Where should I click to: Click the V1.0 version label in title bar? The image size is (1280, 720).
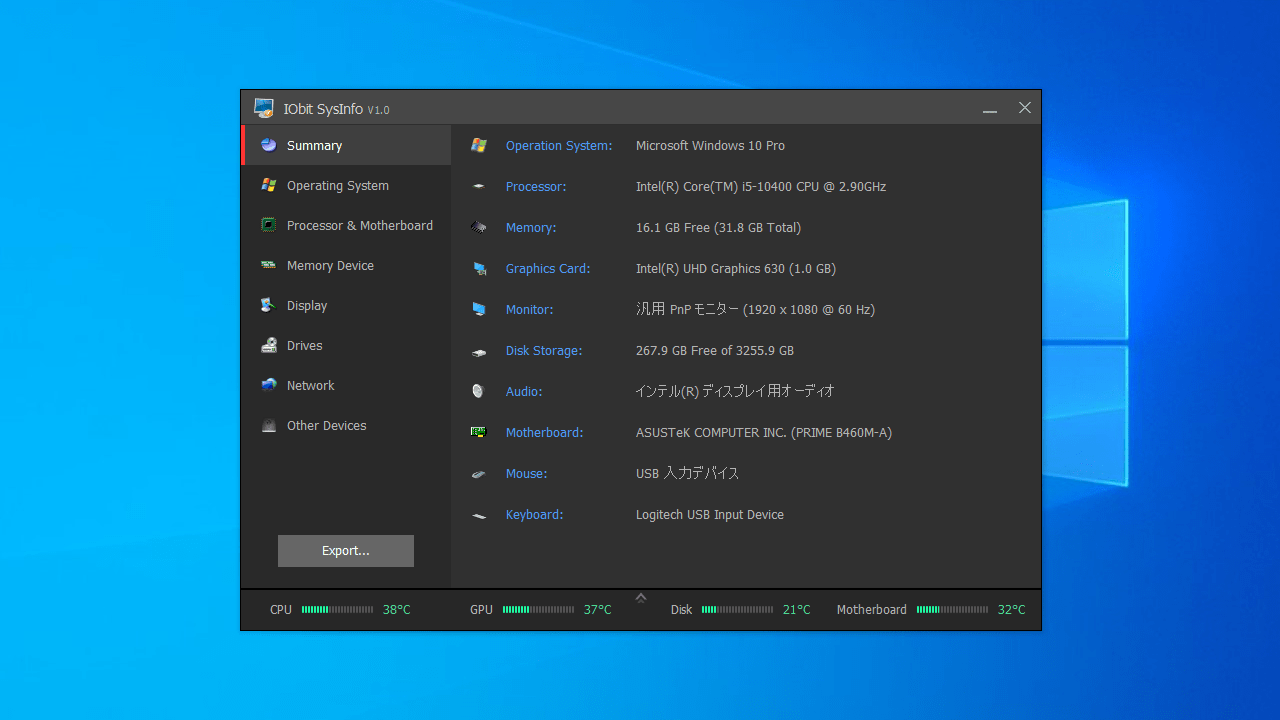(x=379, y=110)
